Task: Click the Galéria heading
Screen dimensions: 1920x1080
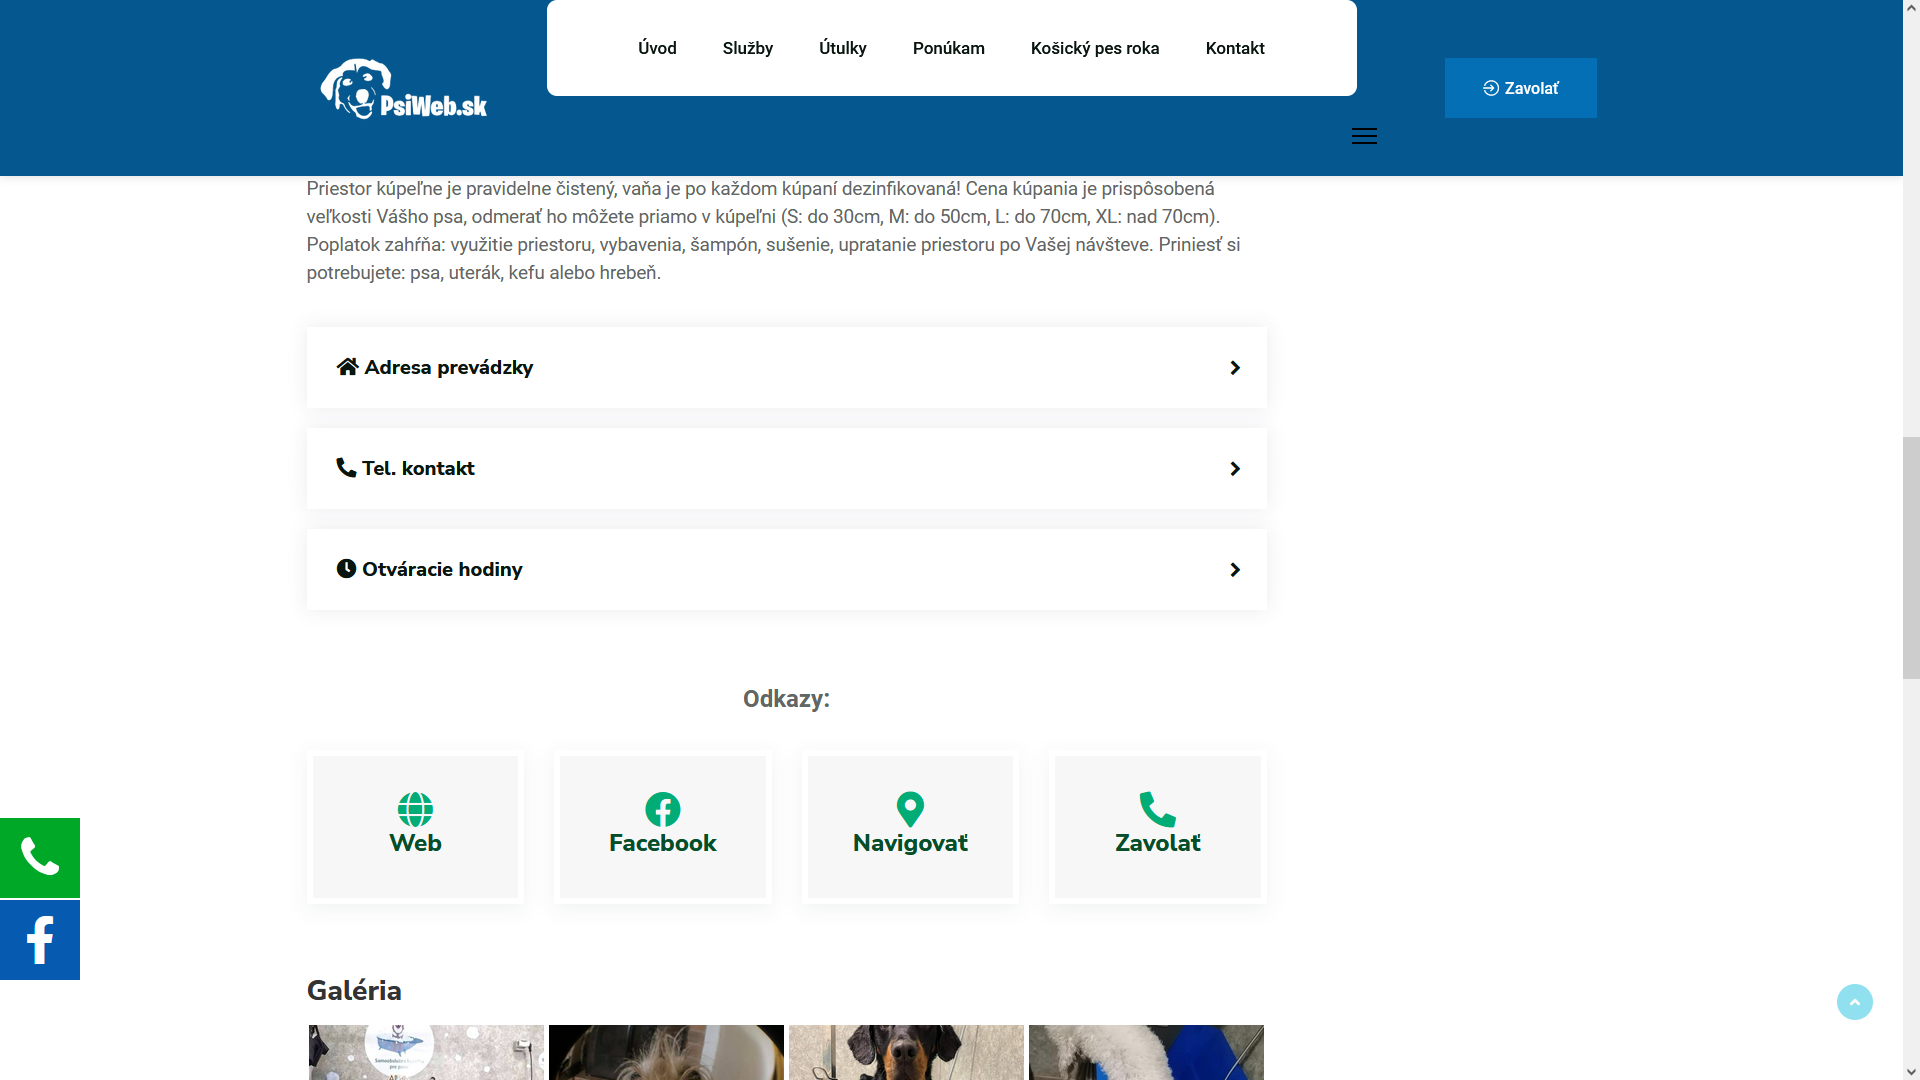Action: [354, 990]
